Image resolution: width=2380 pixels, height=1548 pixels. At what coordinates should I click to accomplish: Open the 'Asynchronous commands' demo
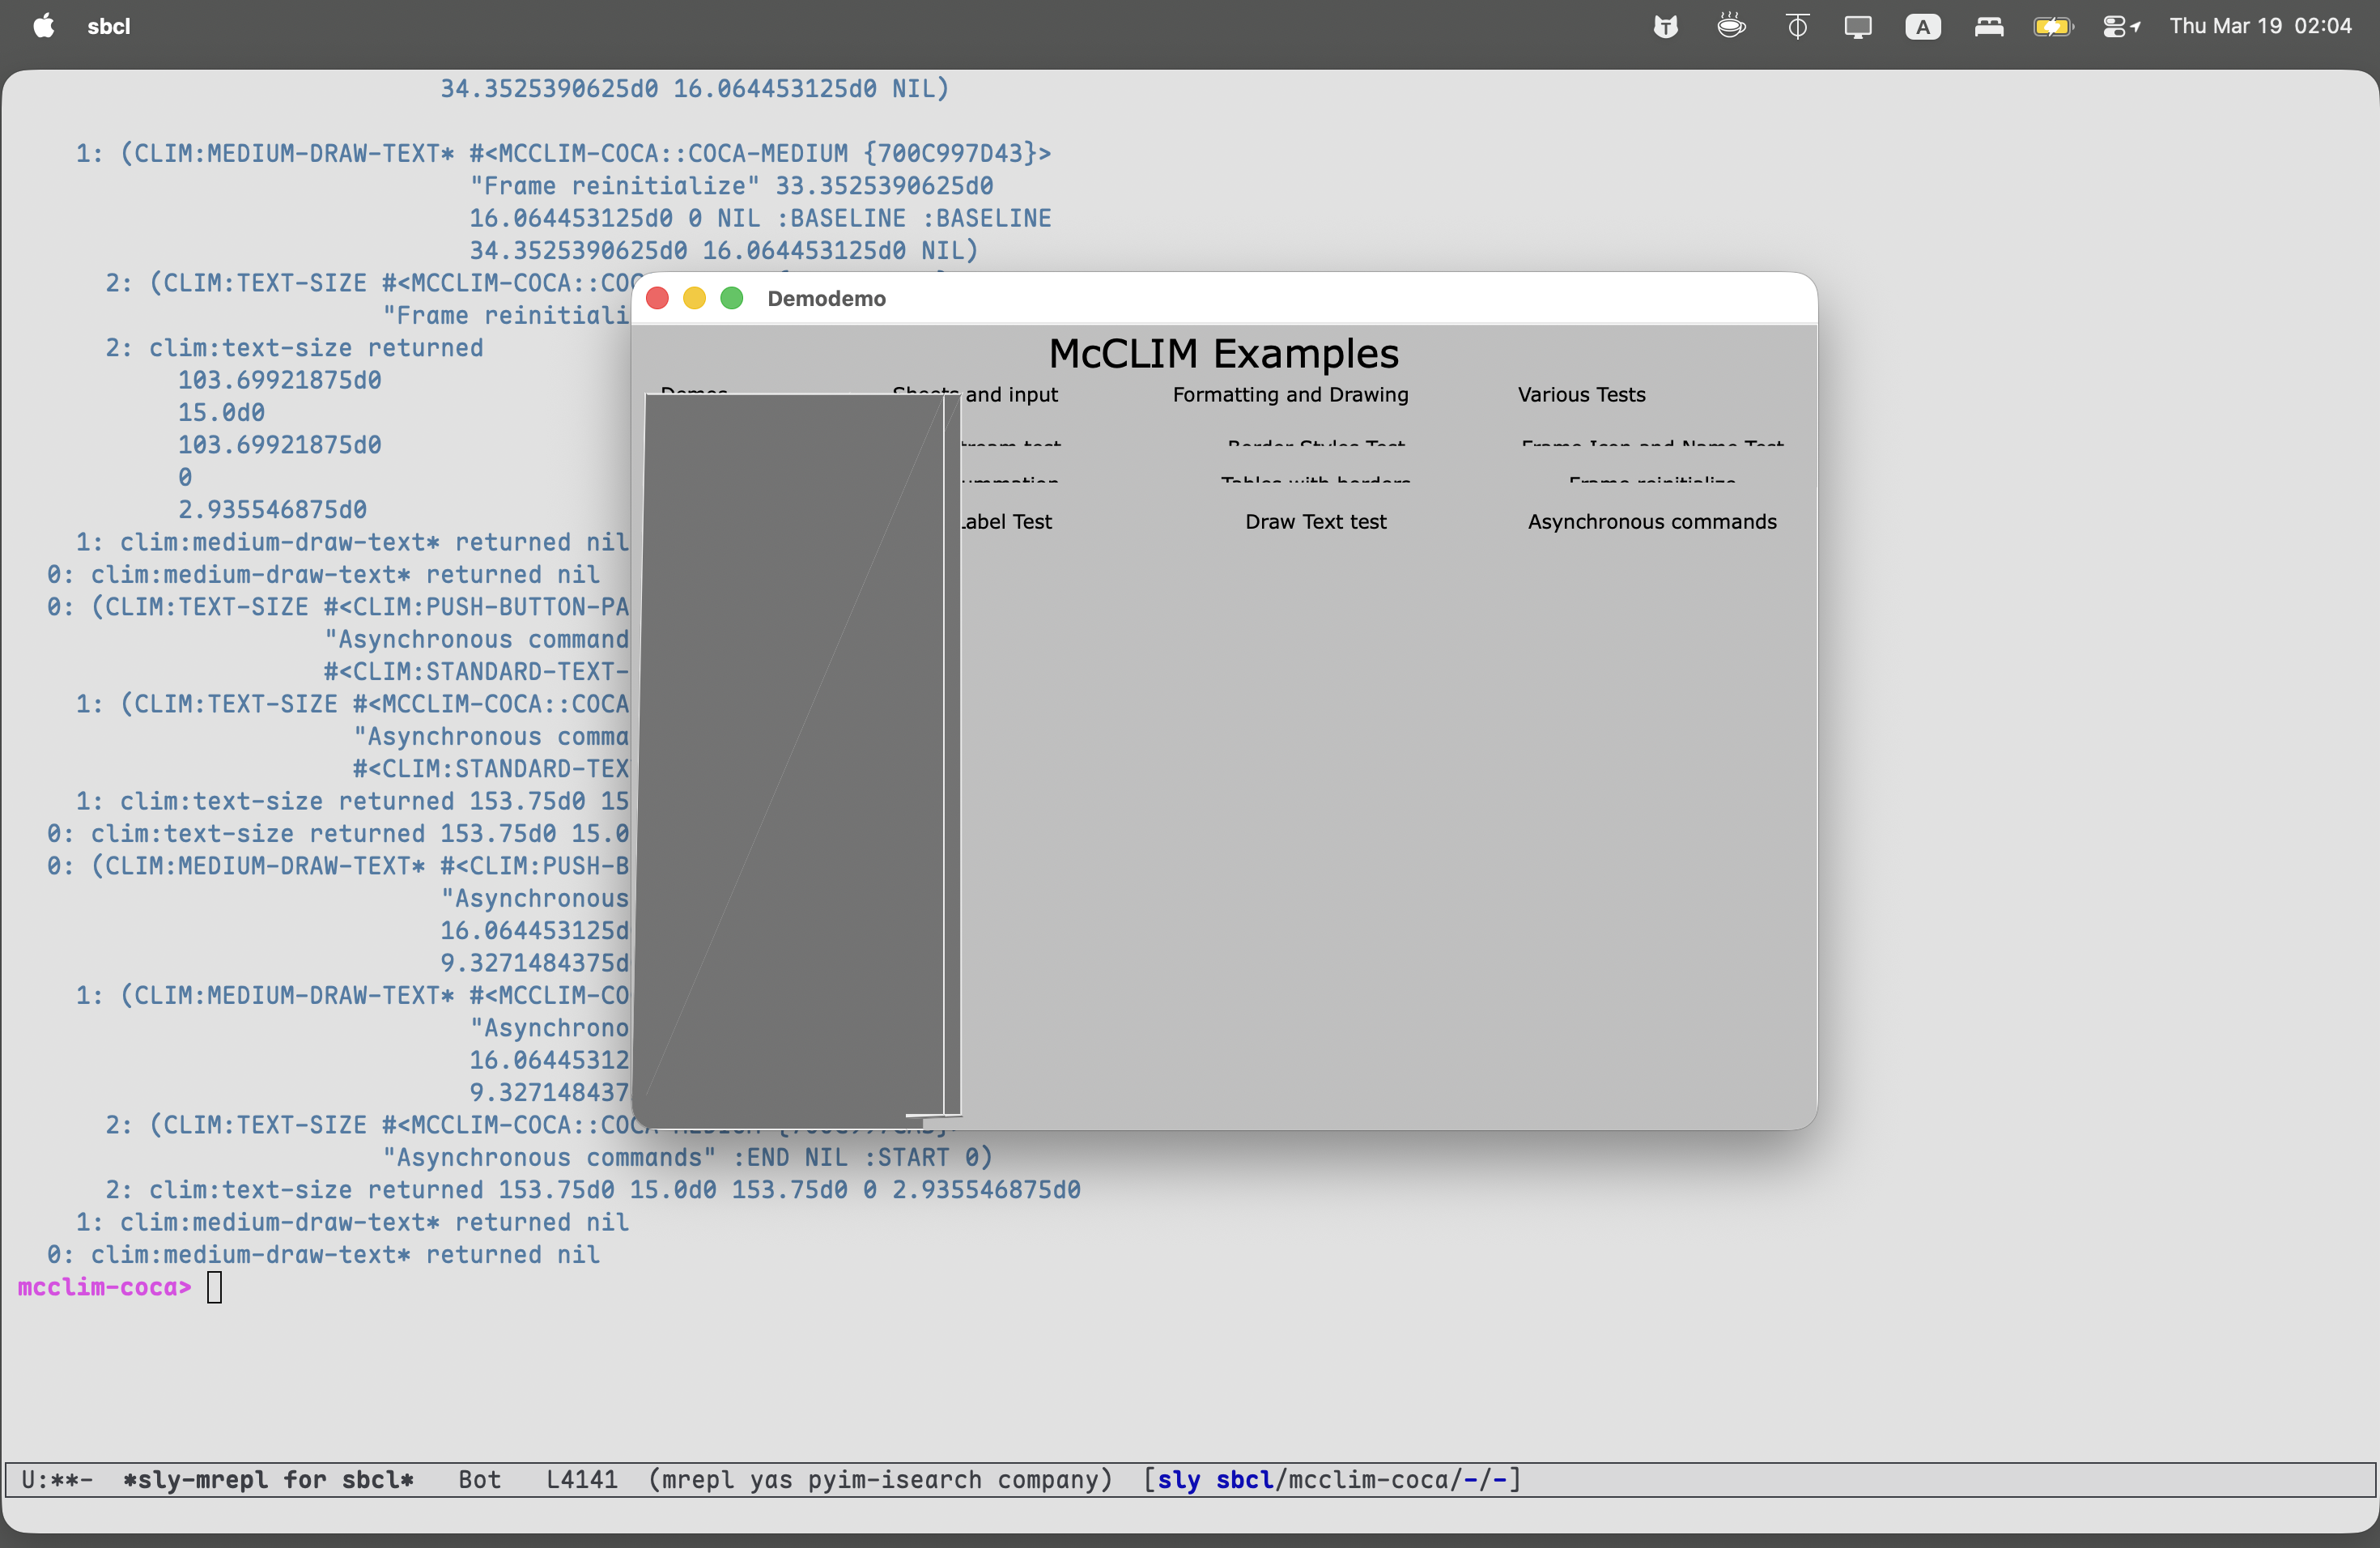(x=1651, y=521)
